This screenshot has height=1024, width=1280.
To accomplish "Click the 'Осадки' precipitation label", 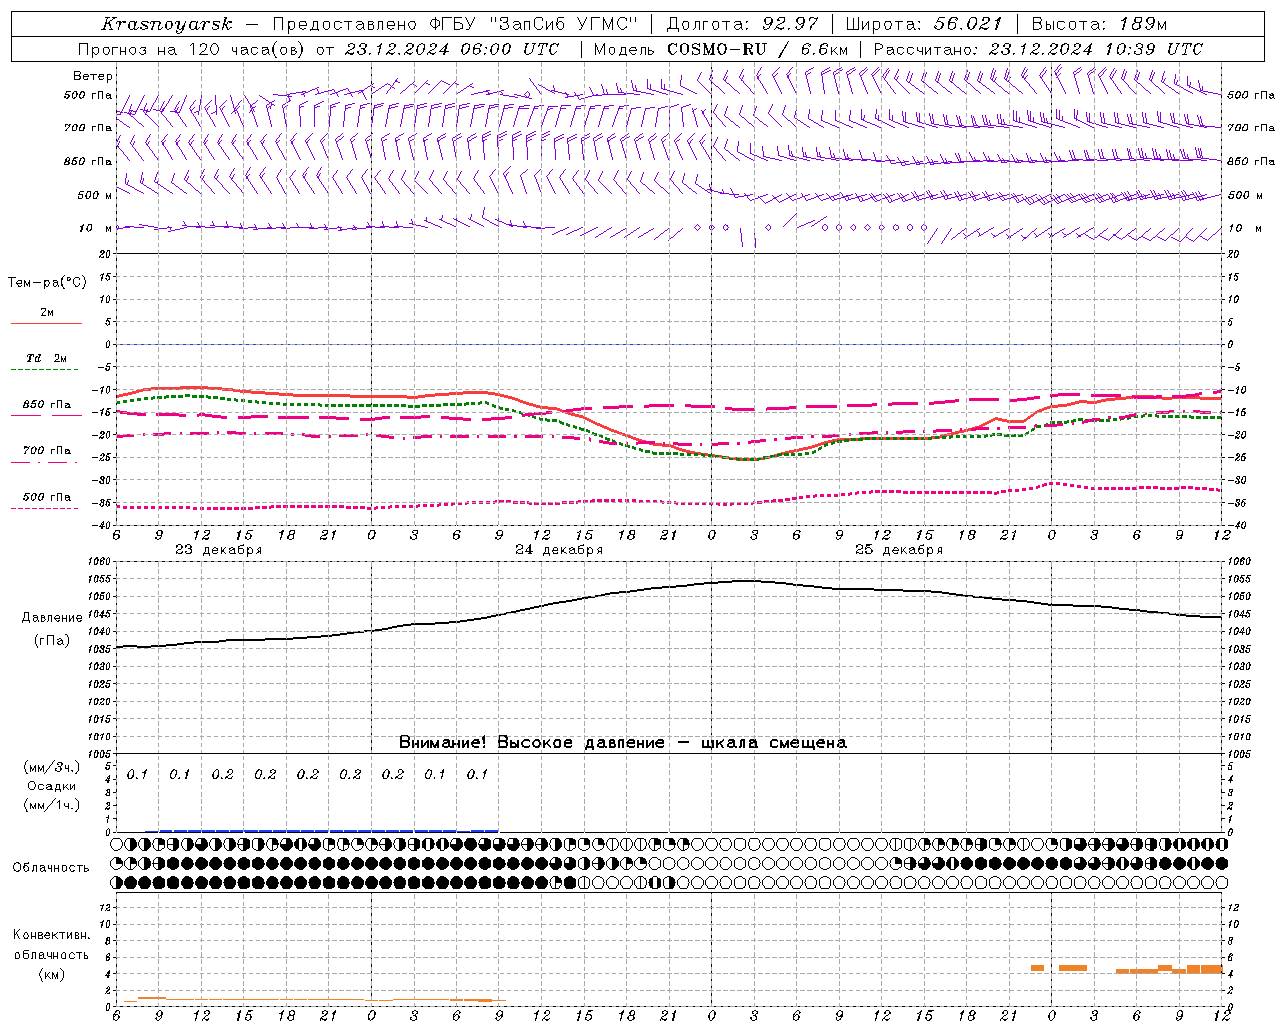I will pyautogui.click(x=51, y=786).
